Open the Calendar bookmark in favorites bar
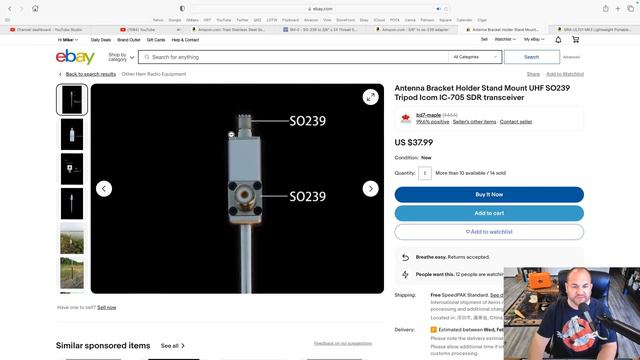640x360 pixels. click(464, 20)
